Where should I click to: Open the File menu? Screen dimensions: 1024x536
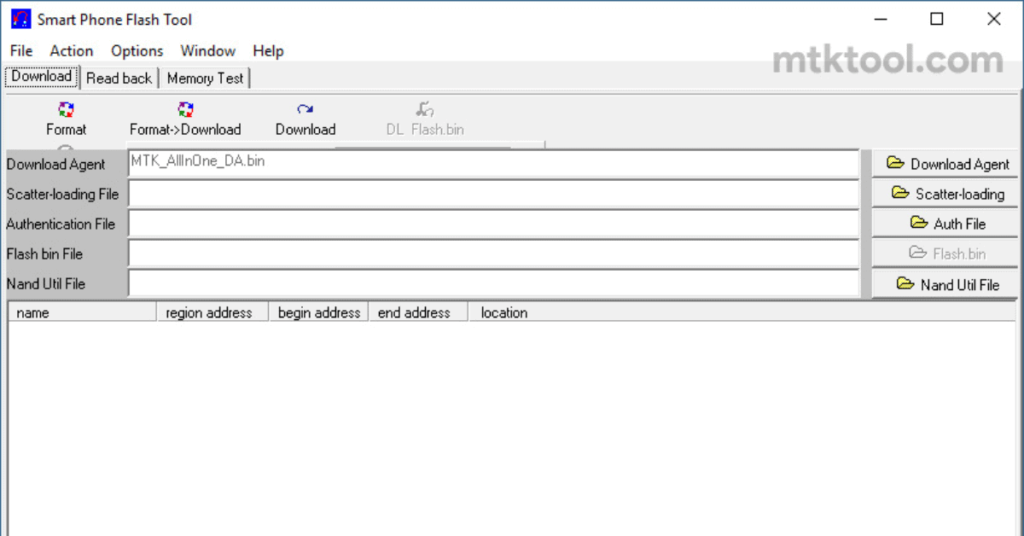click(21, 51)
